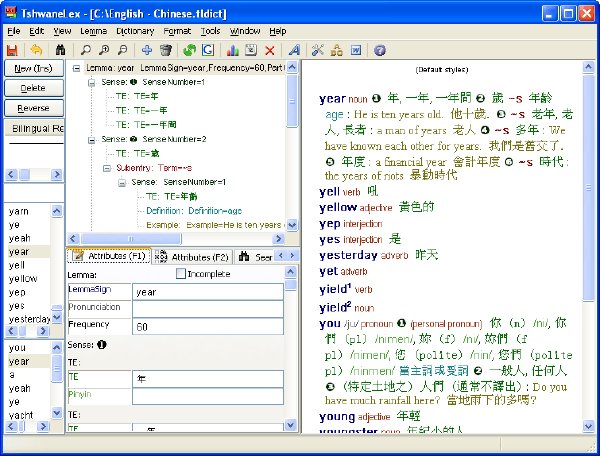The image size is (600, 456).
Task: Click the tools wrench and screwdriver icon
Action: [x=318, y=50]
